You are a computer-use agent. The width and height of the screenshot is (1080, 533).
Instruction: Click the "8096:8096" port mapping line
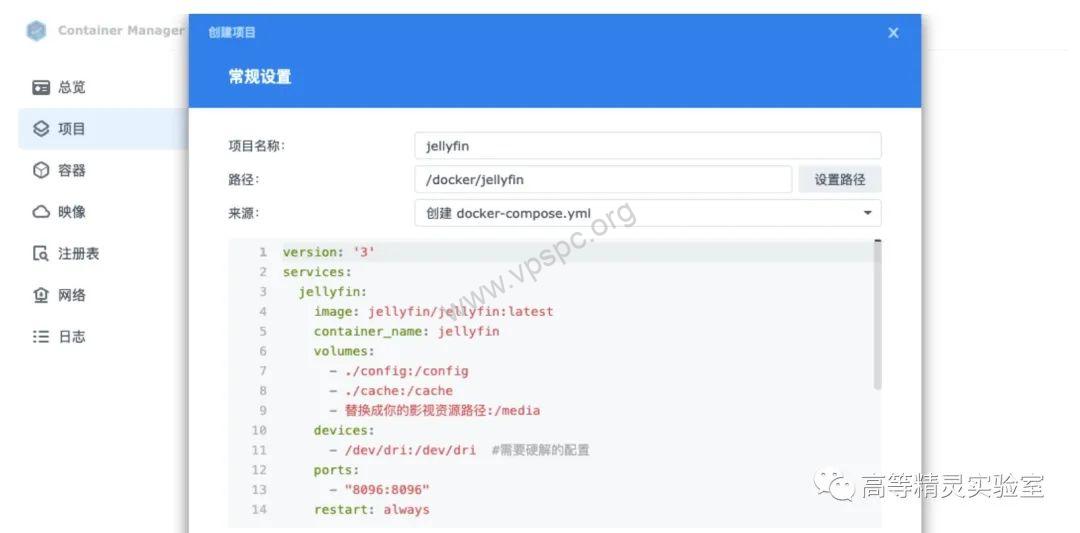point(380,490)
